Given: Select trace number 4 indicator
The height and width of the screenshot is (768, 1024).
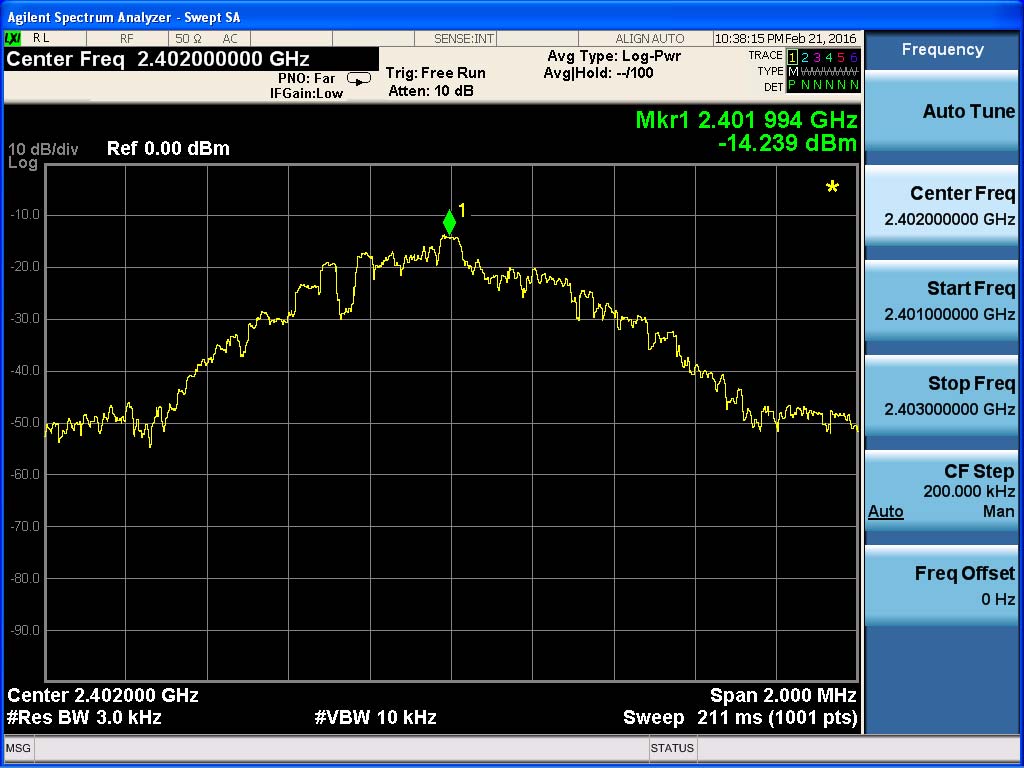Looking at the screenshot, I should (x=829, y=57).
